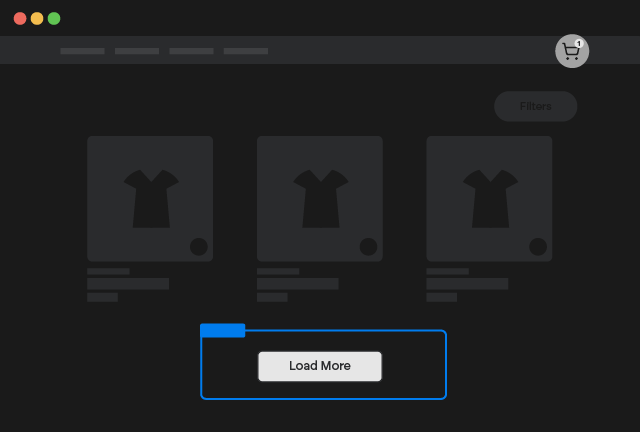Click the round button on third product card
The width and height of the screenshot is (640, 432).
pos(538,246)
